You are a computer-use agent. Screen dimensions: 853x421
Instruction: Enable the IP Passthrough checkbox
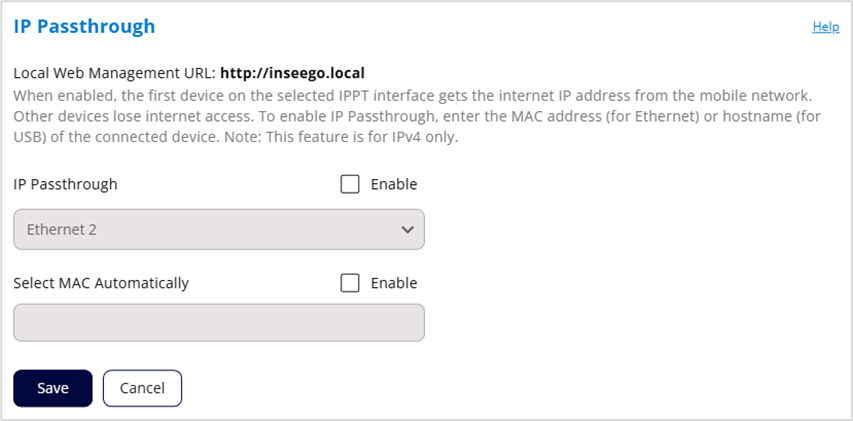tap(350, 184)
